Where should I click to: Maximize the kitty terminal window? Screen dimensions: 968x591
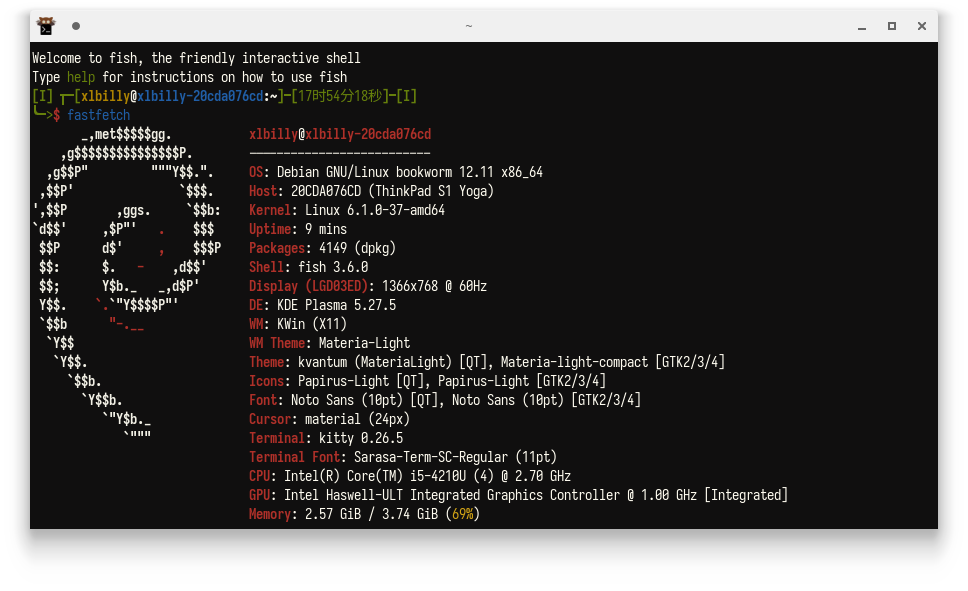892,26
